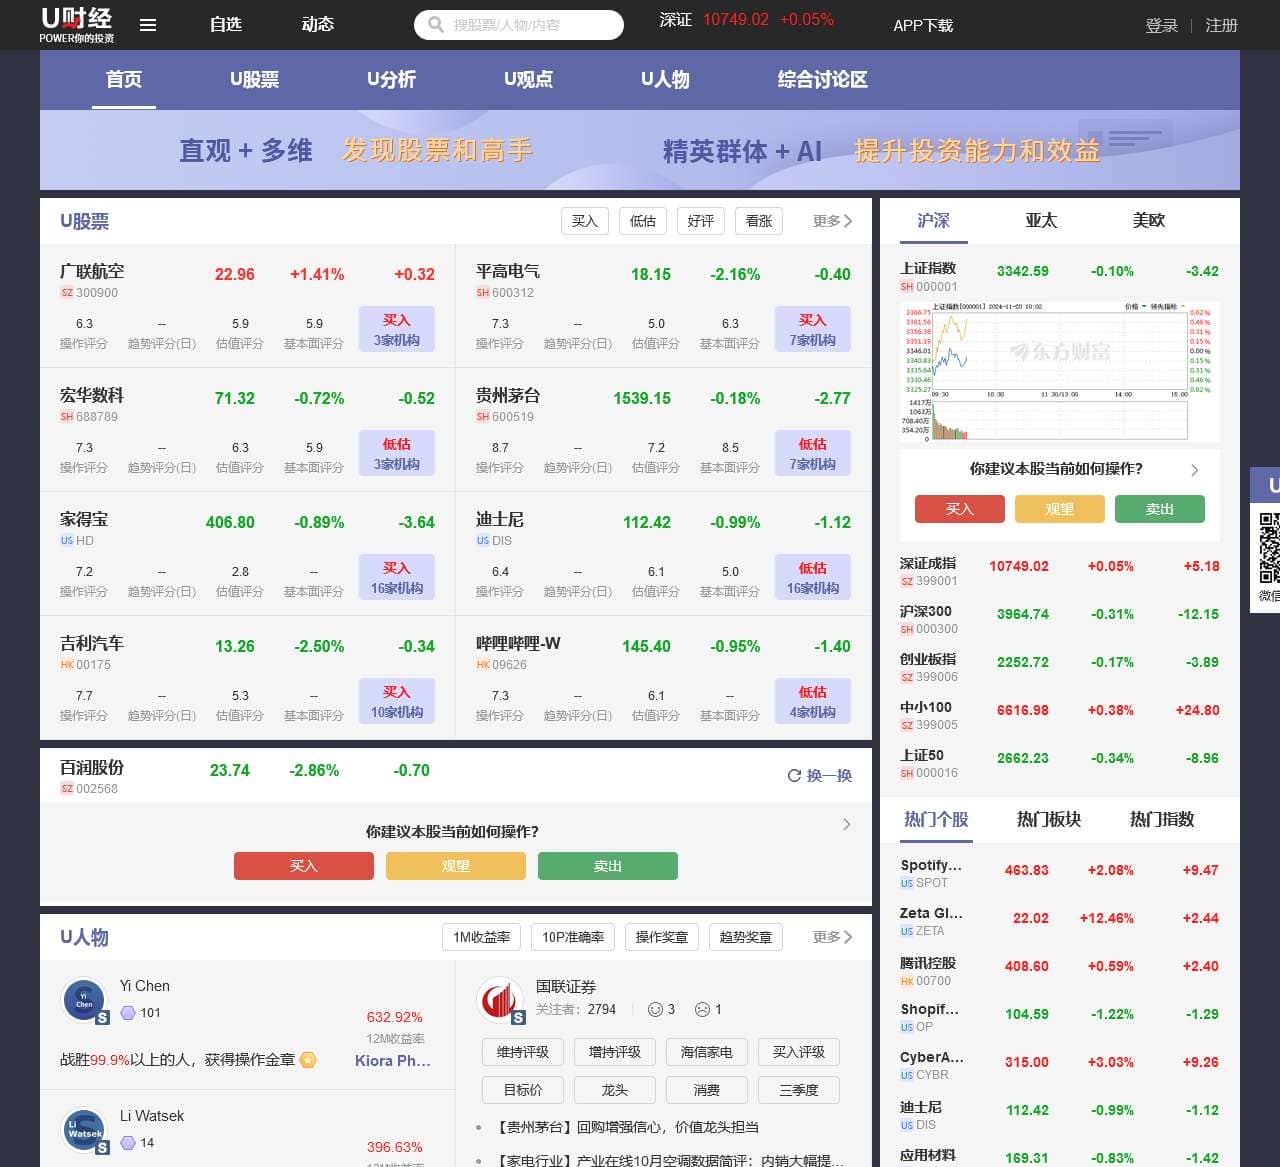Screen dimensions: 1280x1167
Task: Open the U股票 navigation tab
Action: pyautogui.click(x=255, y=80)
